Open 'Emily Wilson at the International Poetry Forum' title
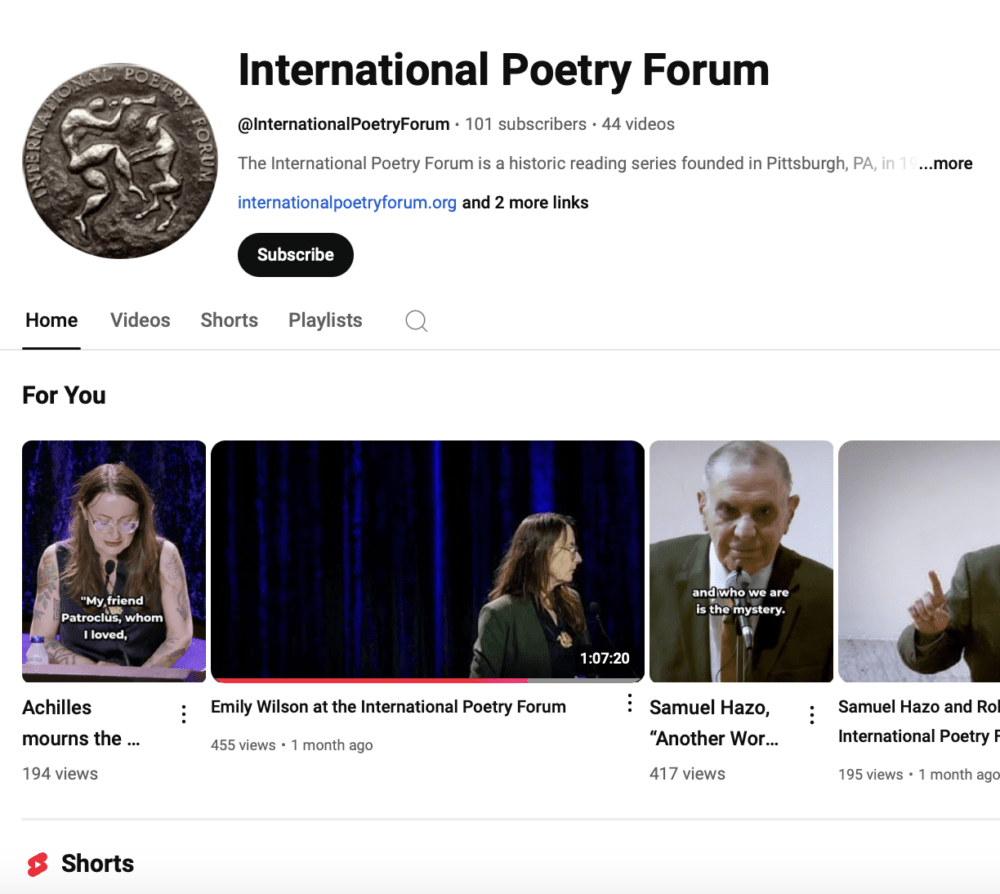1000x894 pixels. [388, 707]
